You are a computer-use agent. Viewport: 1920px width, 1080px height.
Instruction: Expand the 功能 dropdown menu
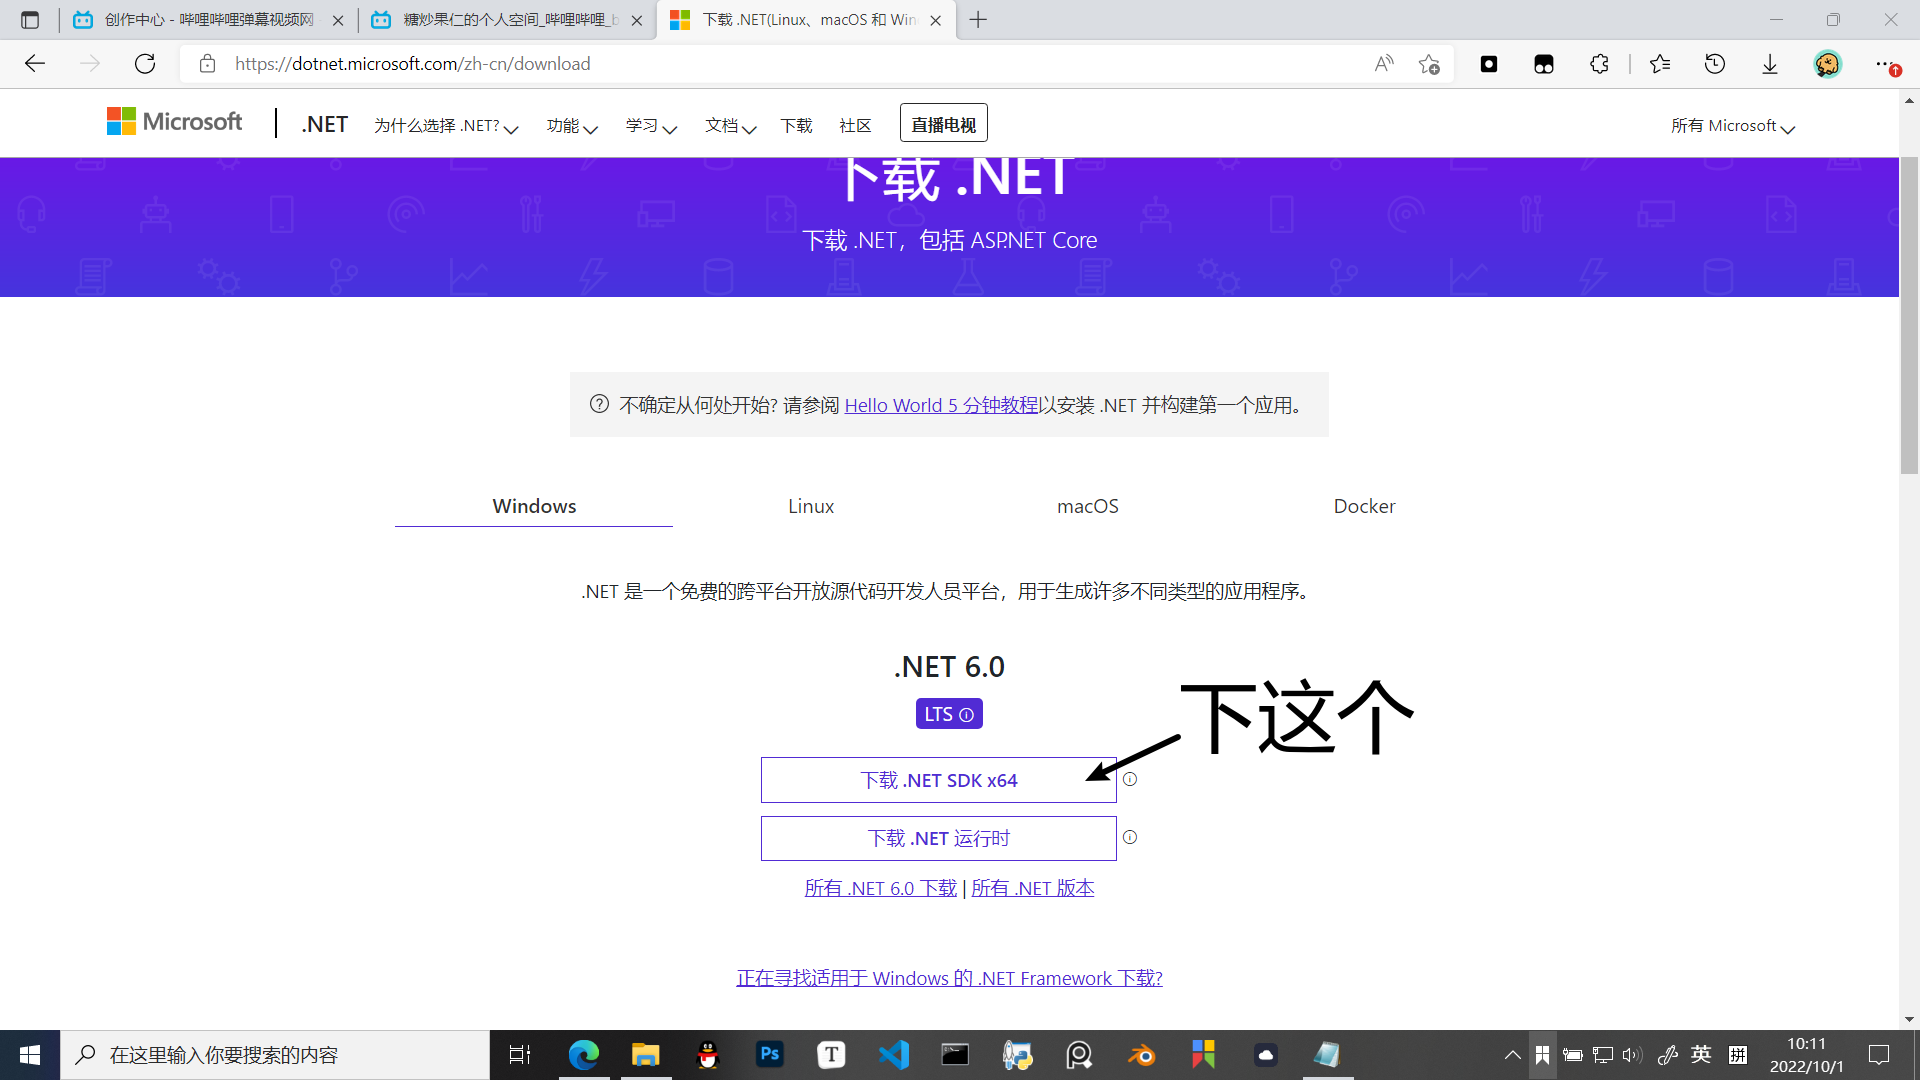(572, 126)
